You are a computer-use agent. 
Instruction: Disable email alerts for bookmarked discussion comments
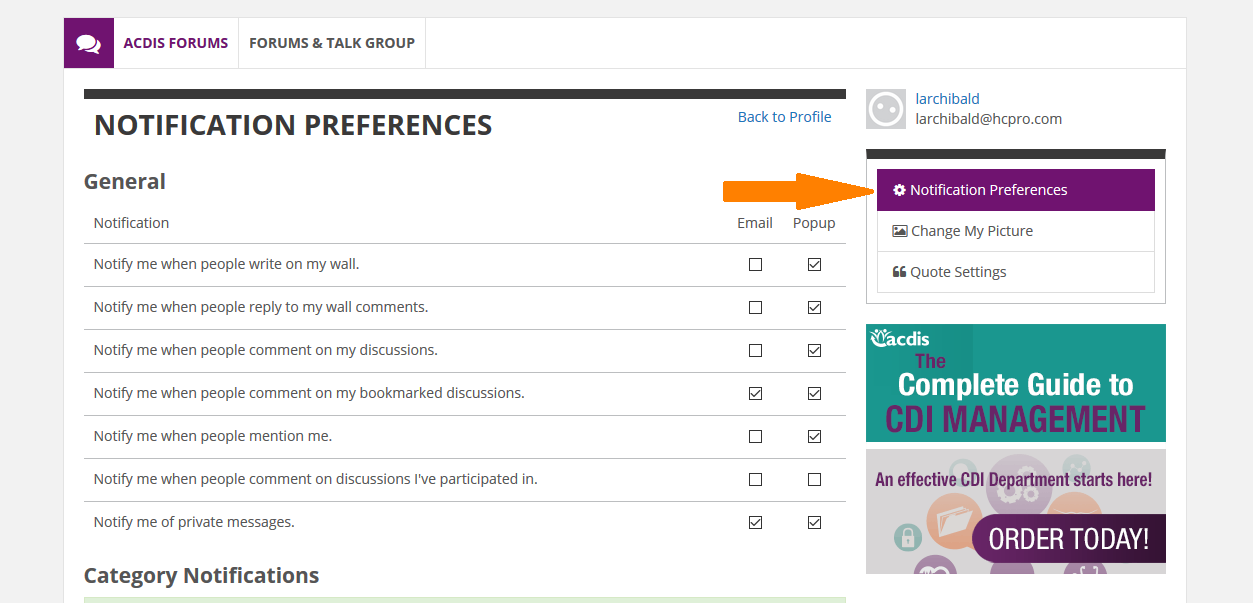tap(755, 393)
